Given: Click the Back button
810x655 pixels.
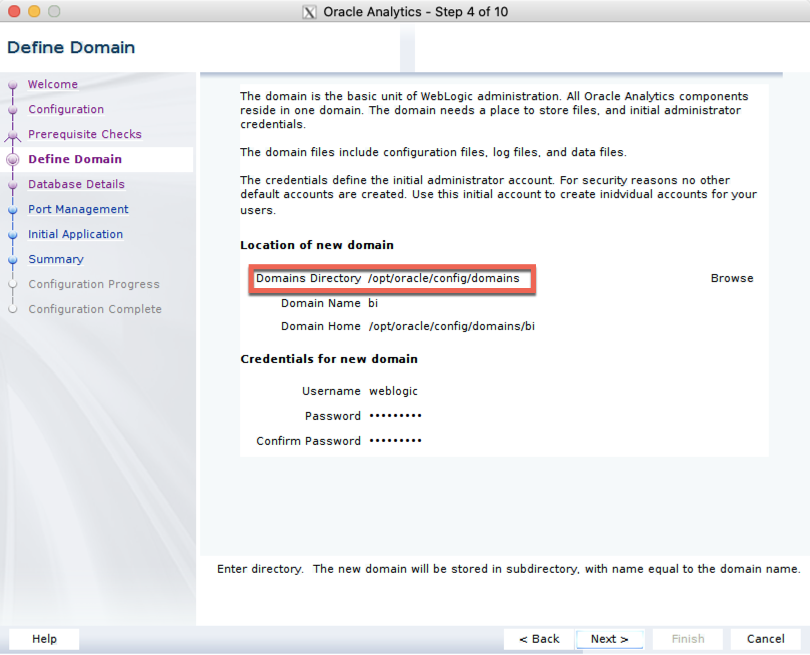Looking at the screenshot, I should [538, 639].
